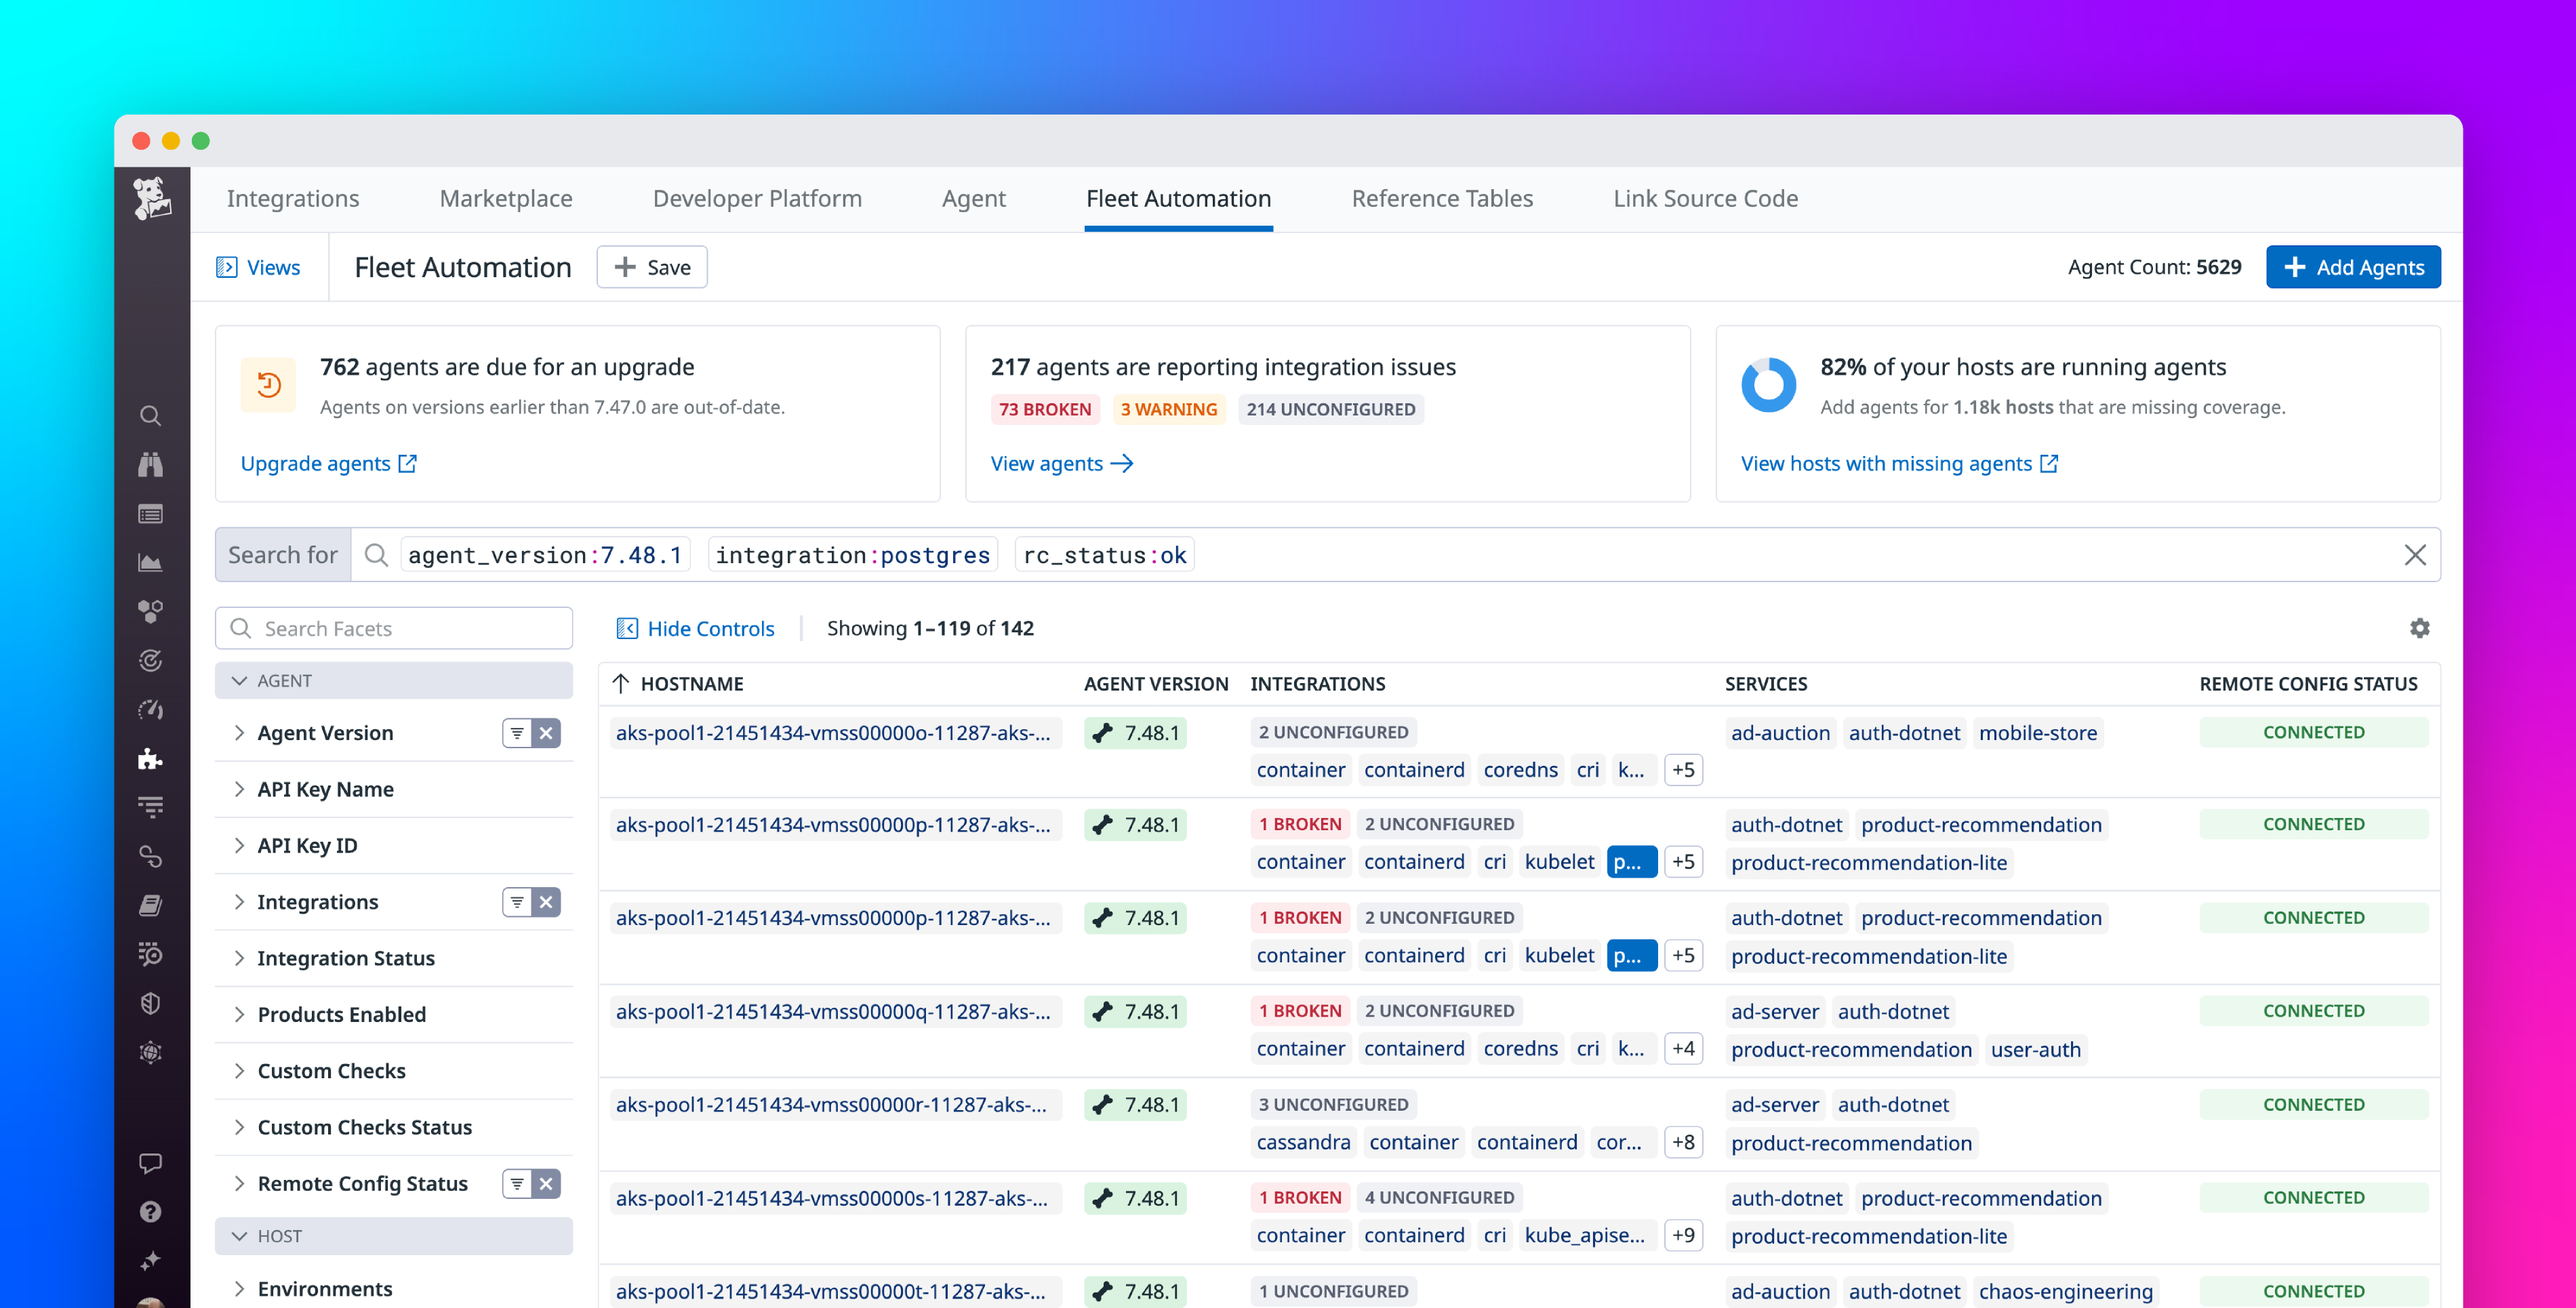The width and height of the screenshot is (2576, 1308).
Task: Remove the Remote Config Status filter
Action: point(546,1183)
